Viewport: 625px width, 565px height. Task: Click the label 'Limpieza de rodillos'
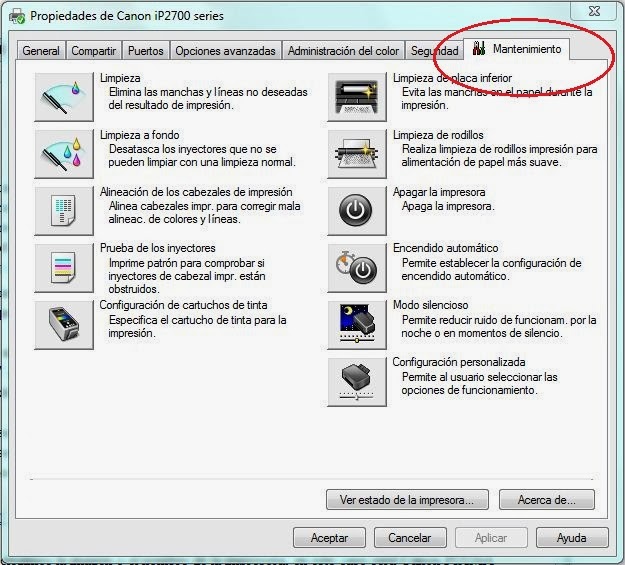point(438,135)
